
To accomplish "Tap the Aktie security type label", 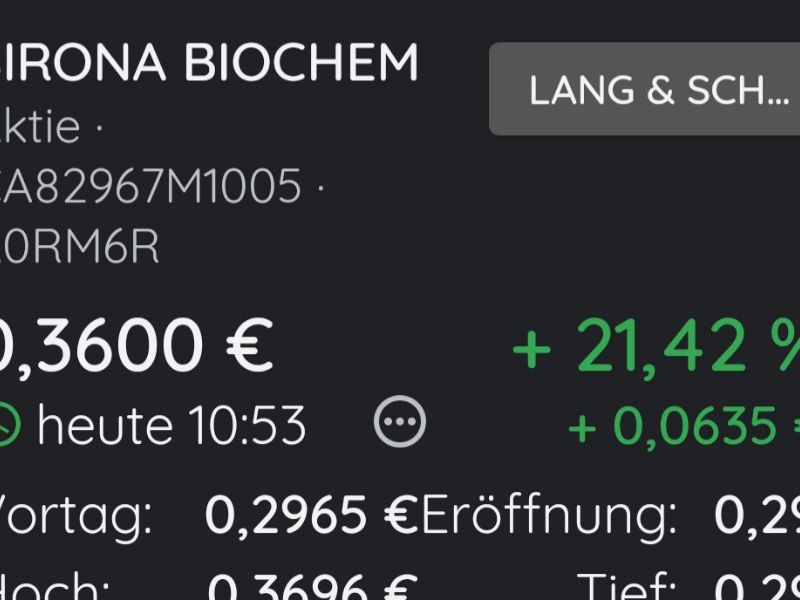I will point(40,126).
